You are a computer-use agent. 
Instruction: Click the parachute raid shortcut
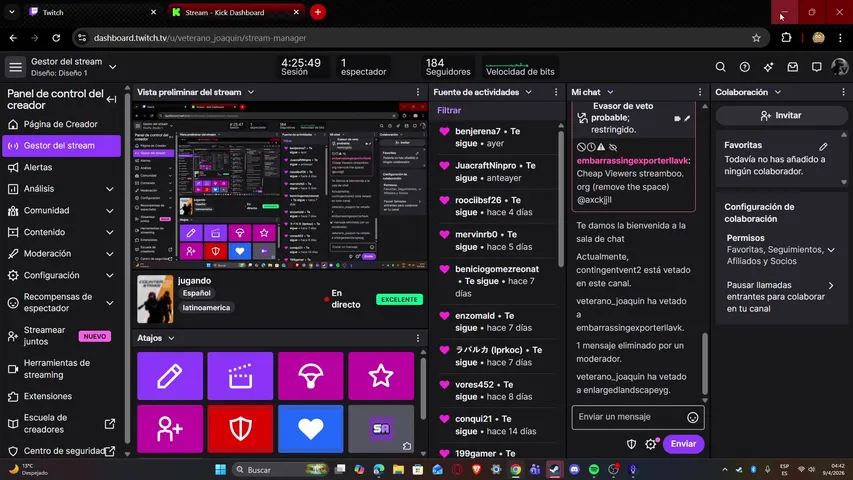coord(311,376)
